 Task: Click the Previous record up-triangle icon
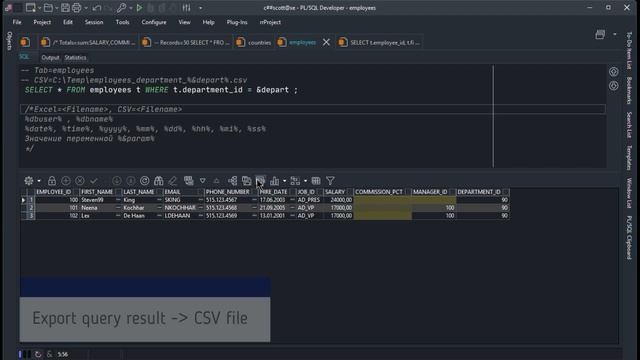pos(216,181)
